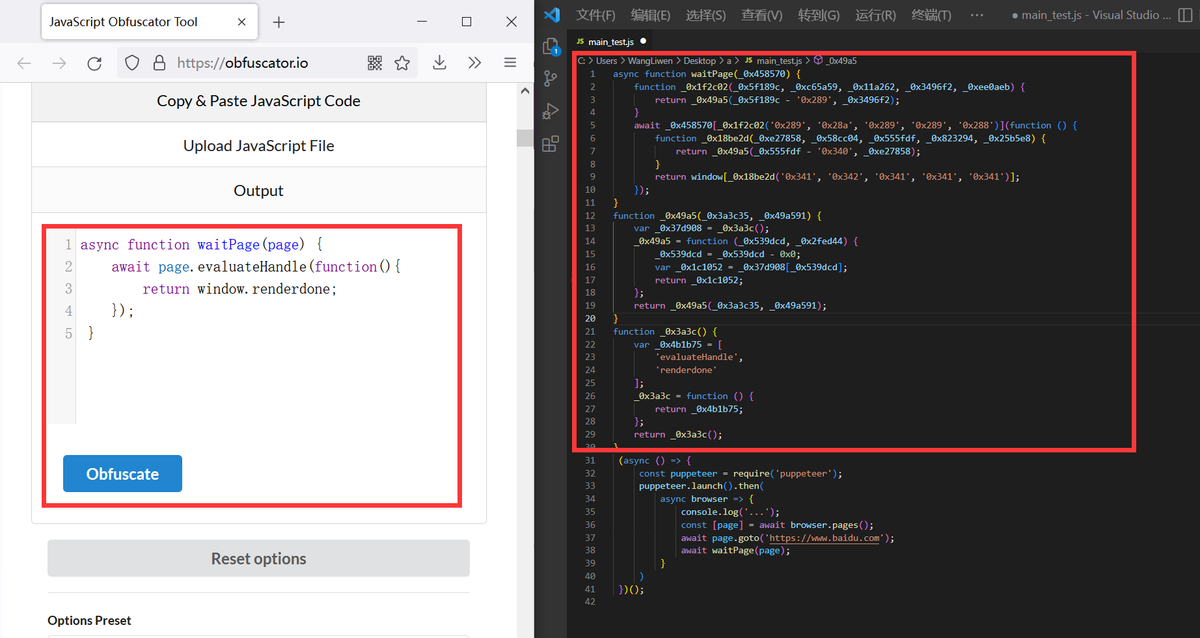Expand the toolbar overflow chevron
1200x638 pixels.
(474, 62)
